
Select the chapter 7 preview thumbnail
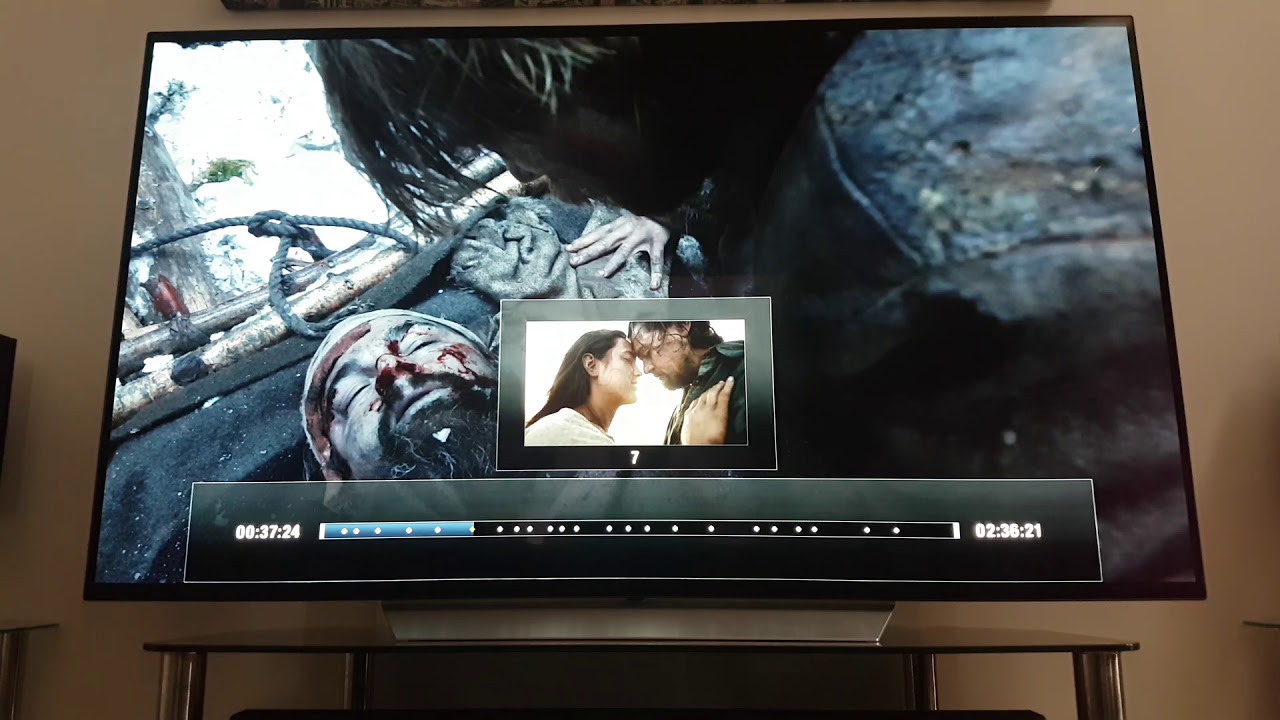tap(635, 382)
